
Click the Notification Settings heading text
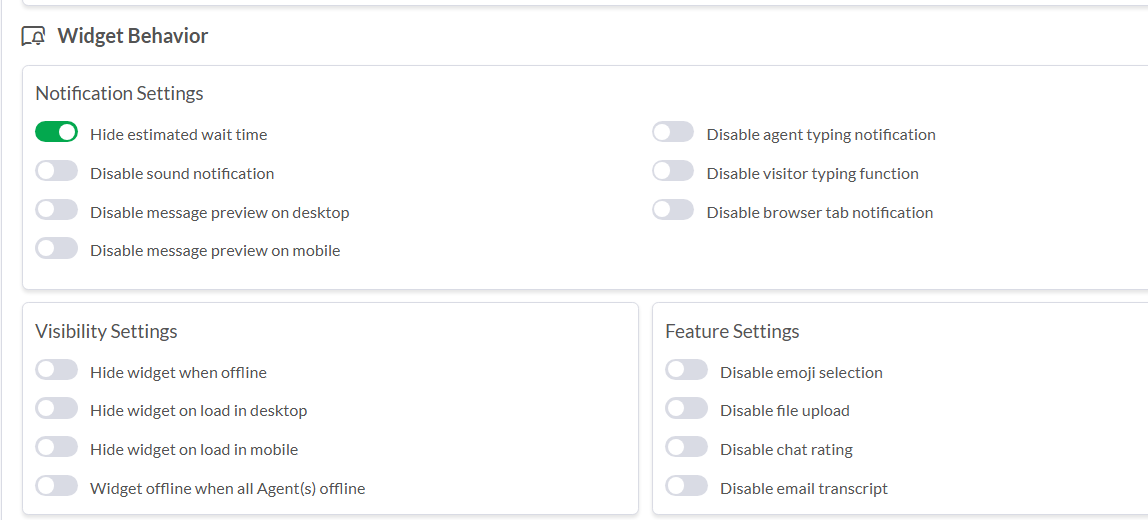click(119, 93)
